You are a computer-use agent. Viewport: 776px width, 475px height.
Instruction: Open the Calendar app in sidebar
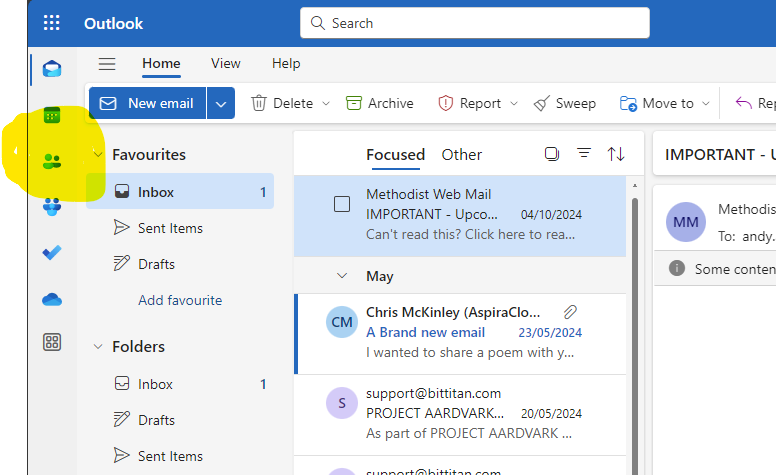click(x=52, y=115)
